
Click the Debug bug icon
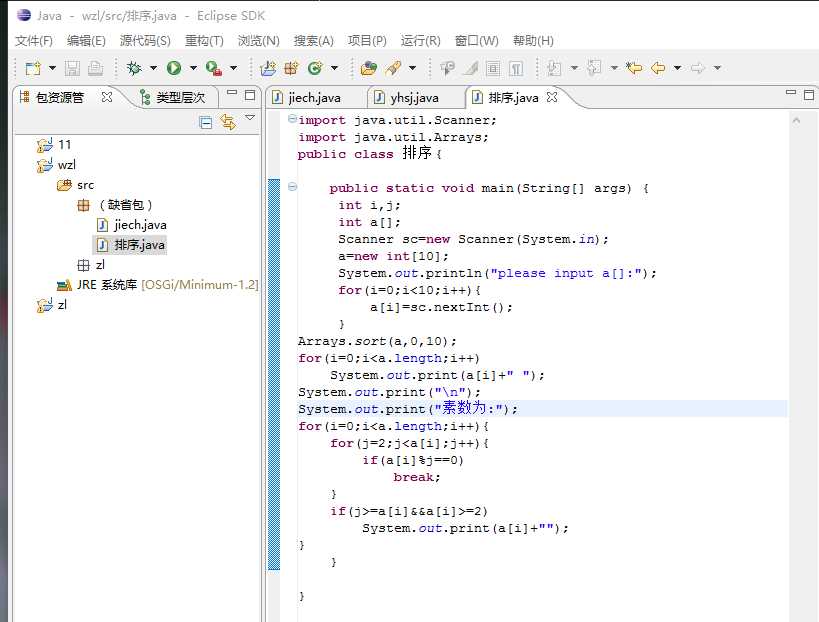pos(134,68)
